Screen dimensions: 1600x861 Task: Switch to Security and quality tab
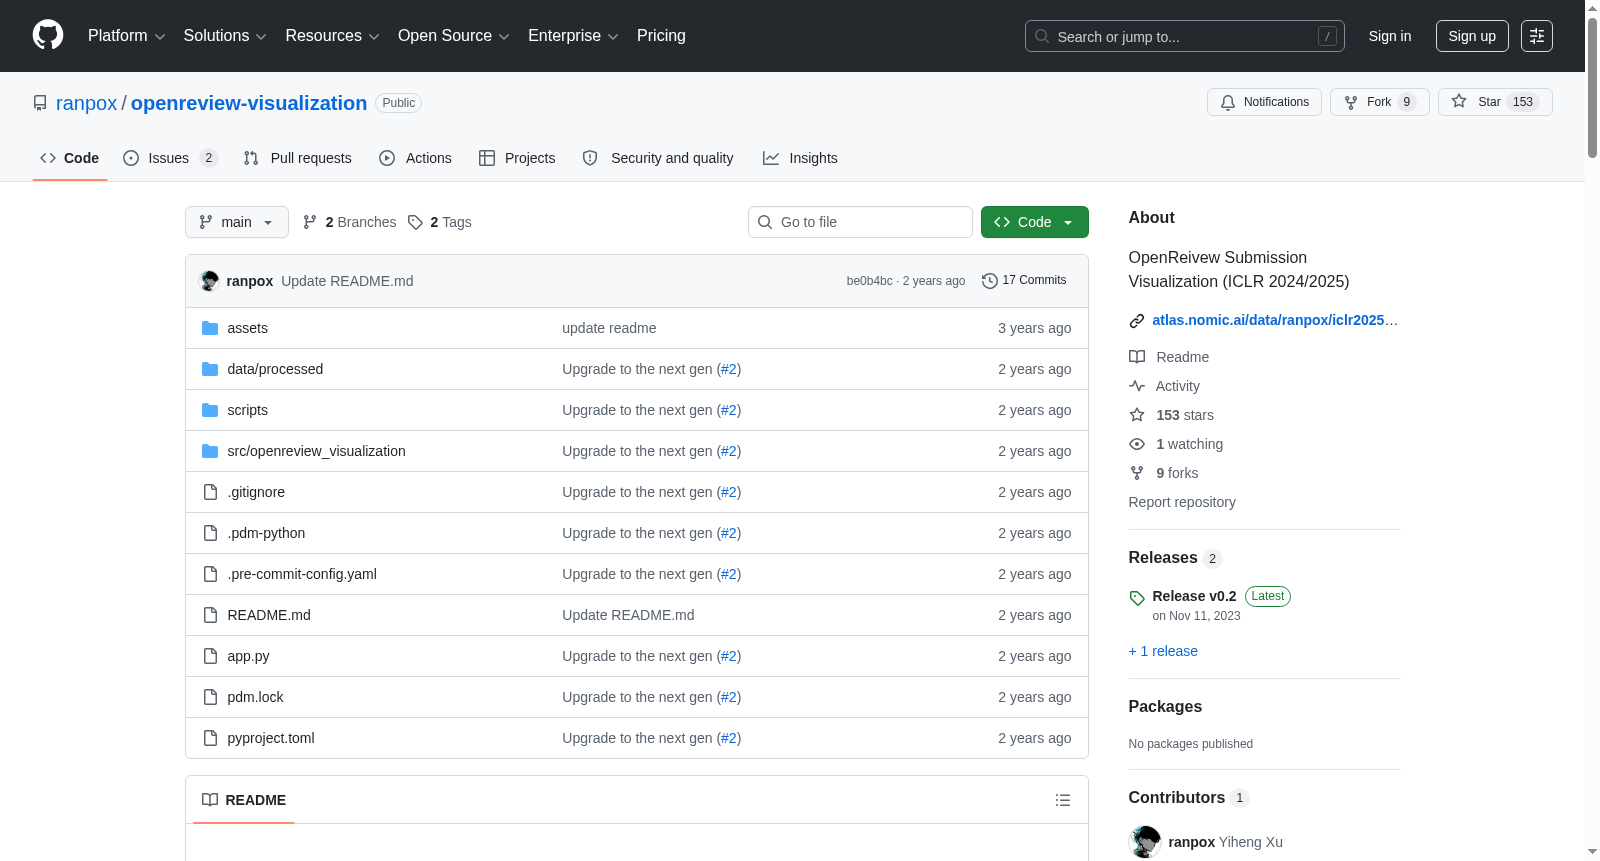(x=658, y=158)
